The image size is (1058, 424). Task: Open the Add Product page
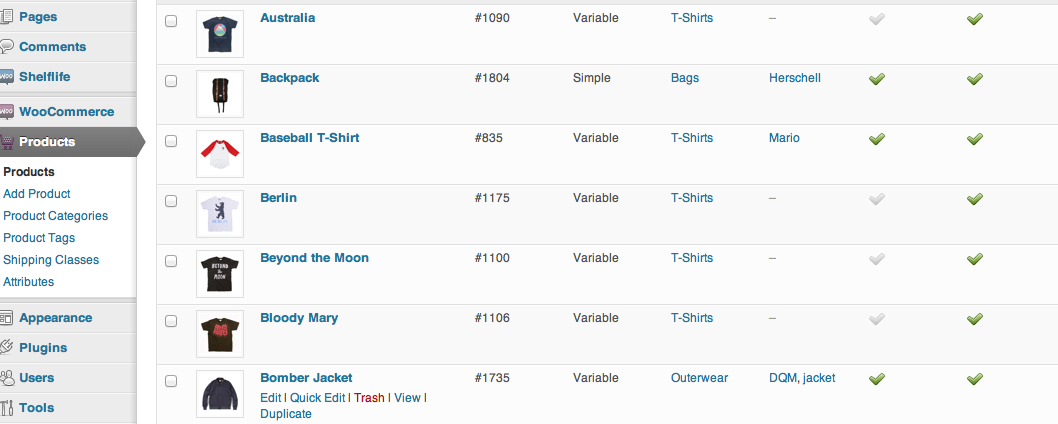pos(37,194)
